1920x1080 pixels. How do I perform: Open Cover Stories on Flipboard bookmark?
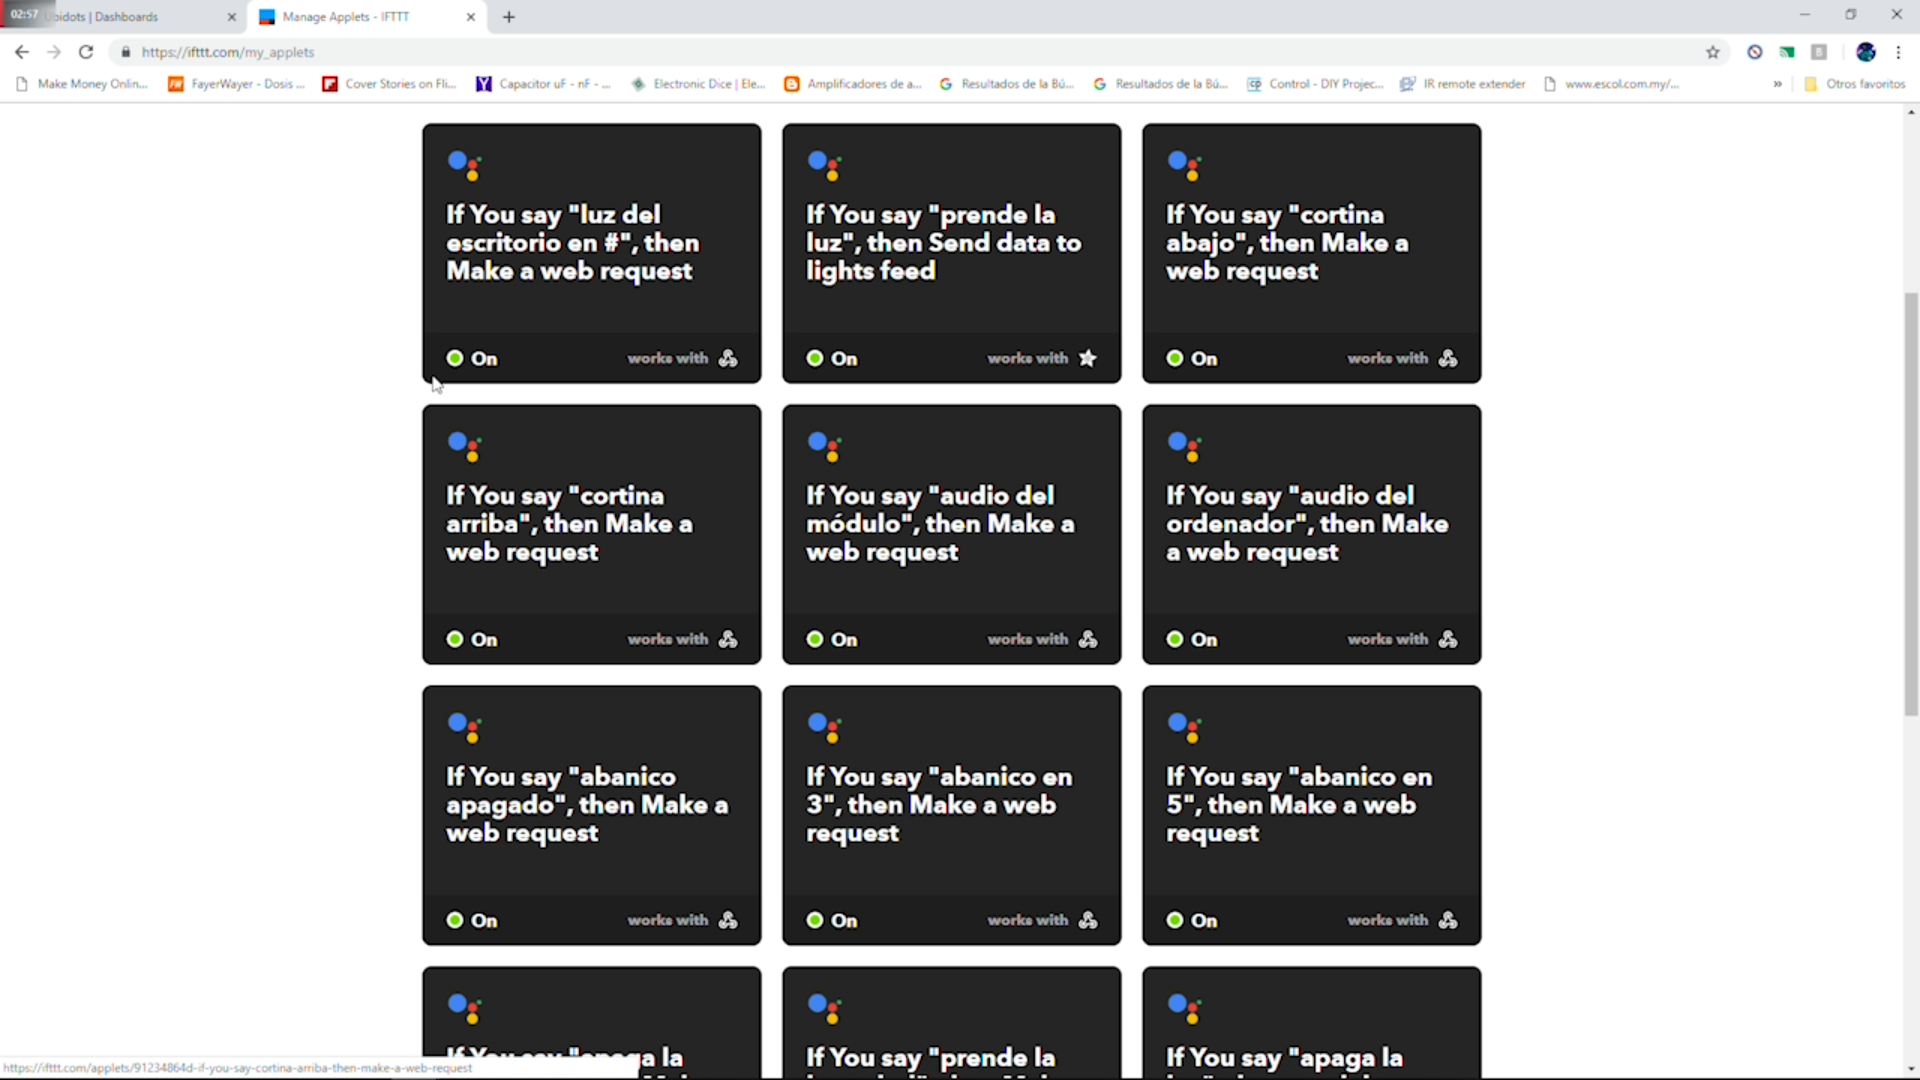(x=389, y=84)
